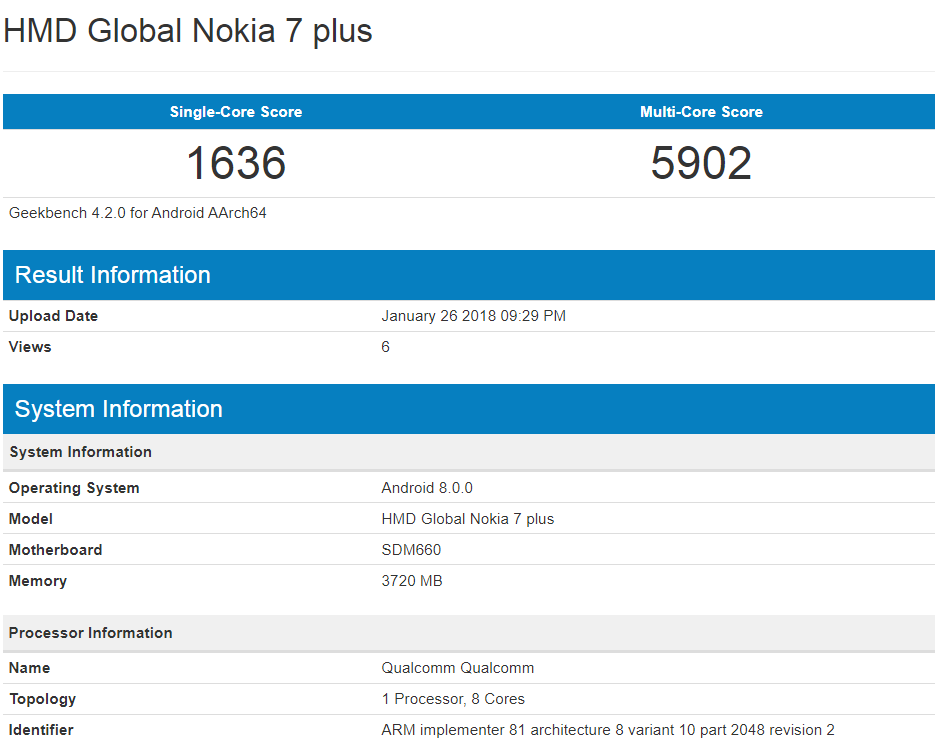Select the Topology label
Screen dimensions: 938x738
(42, 699)
